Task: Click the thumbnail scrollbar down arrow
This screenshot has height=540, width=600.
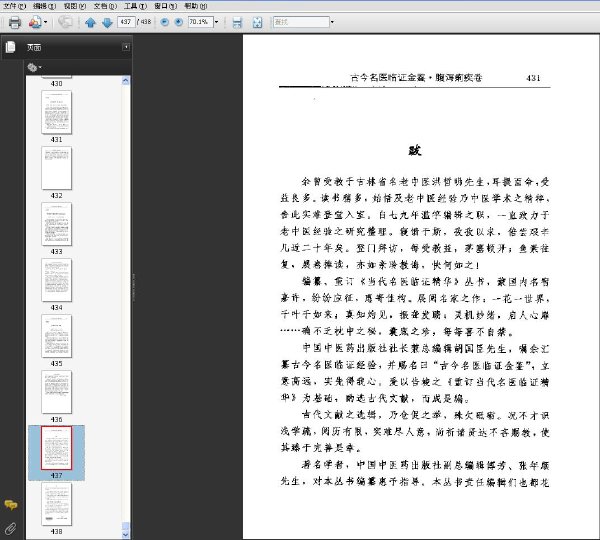Action: pos(126,535)
